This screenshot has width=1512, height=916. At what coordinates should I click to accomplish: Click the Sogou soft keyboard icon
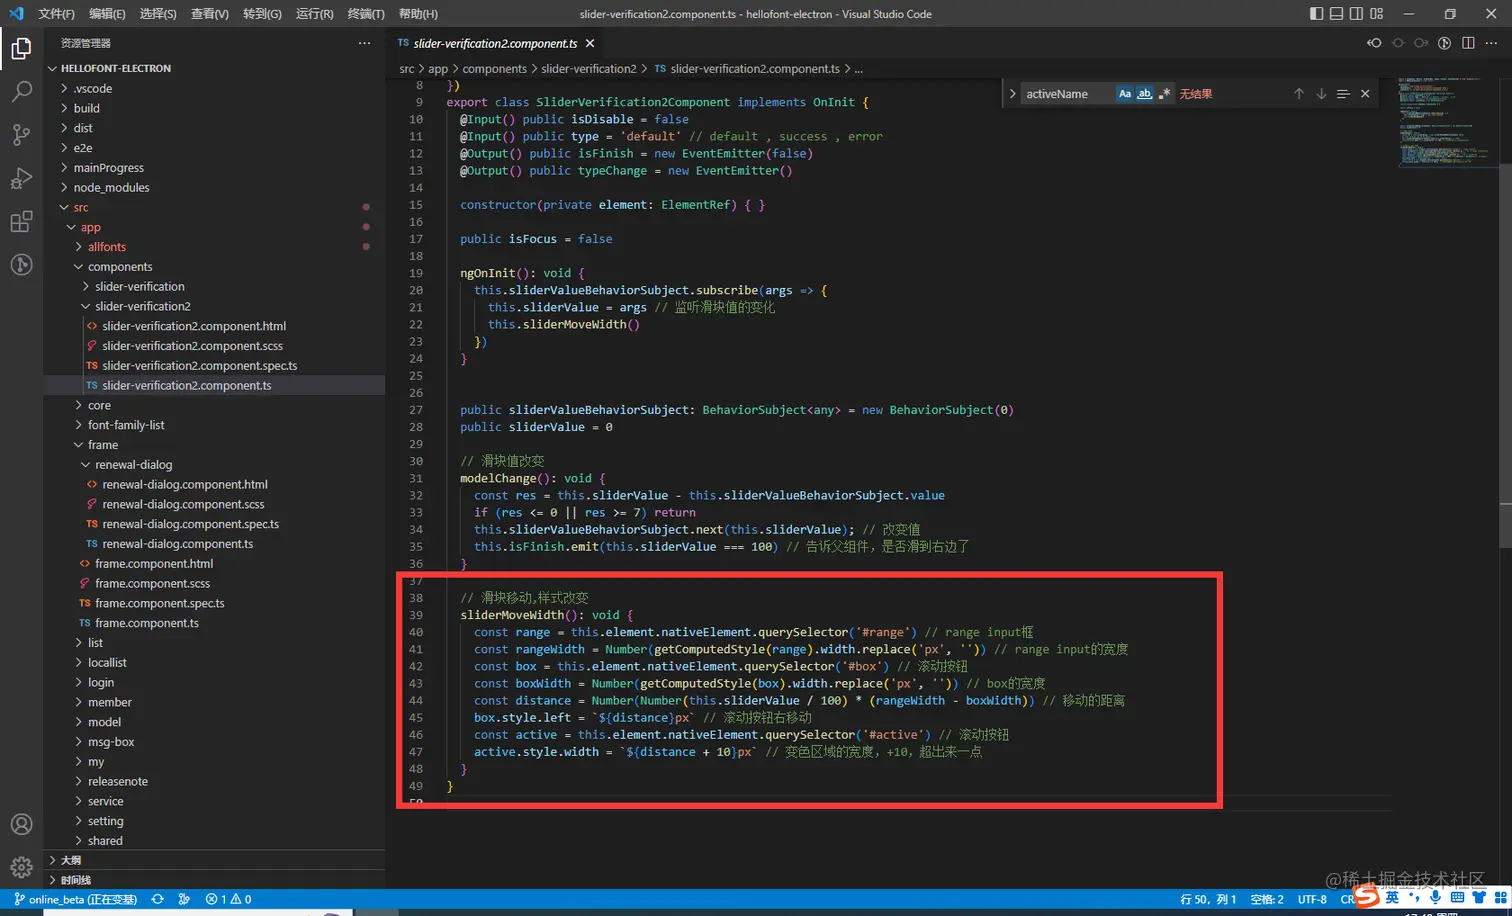tap(1457, 897)
